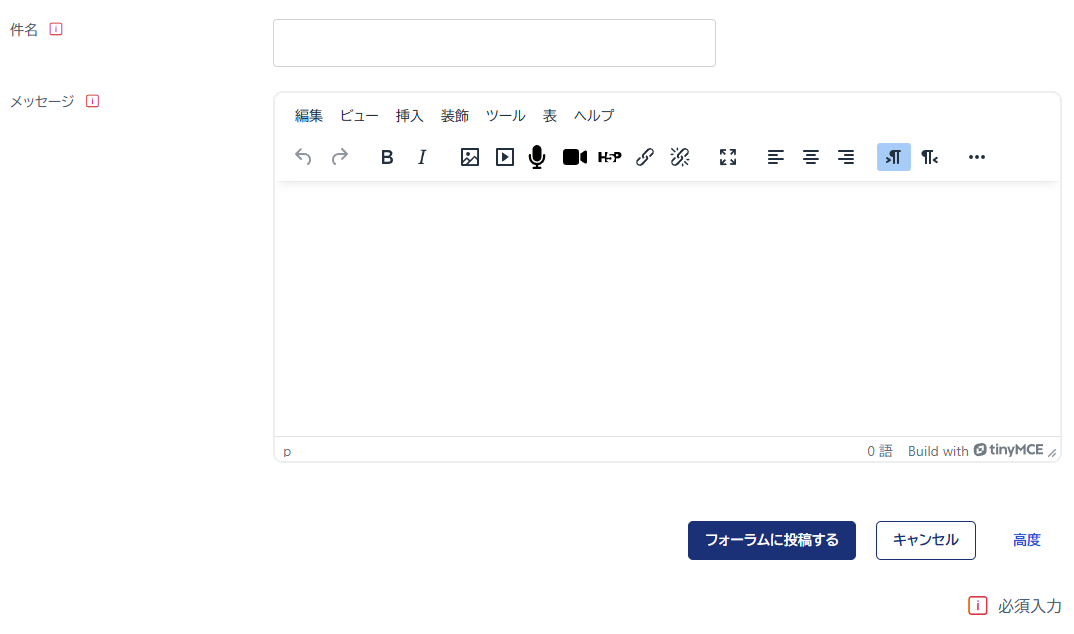Click the Insert link icon
Screen dimensions: 1074x634
click(x=645, y=157)
